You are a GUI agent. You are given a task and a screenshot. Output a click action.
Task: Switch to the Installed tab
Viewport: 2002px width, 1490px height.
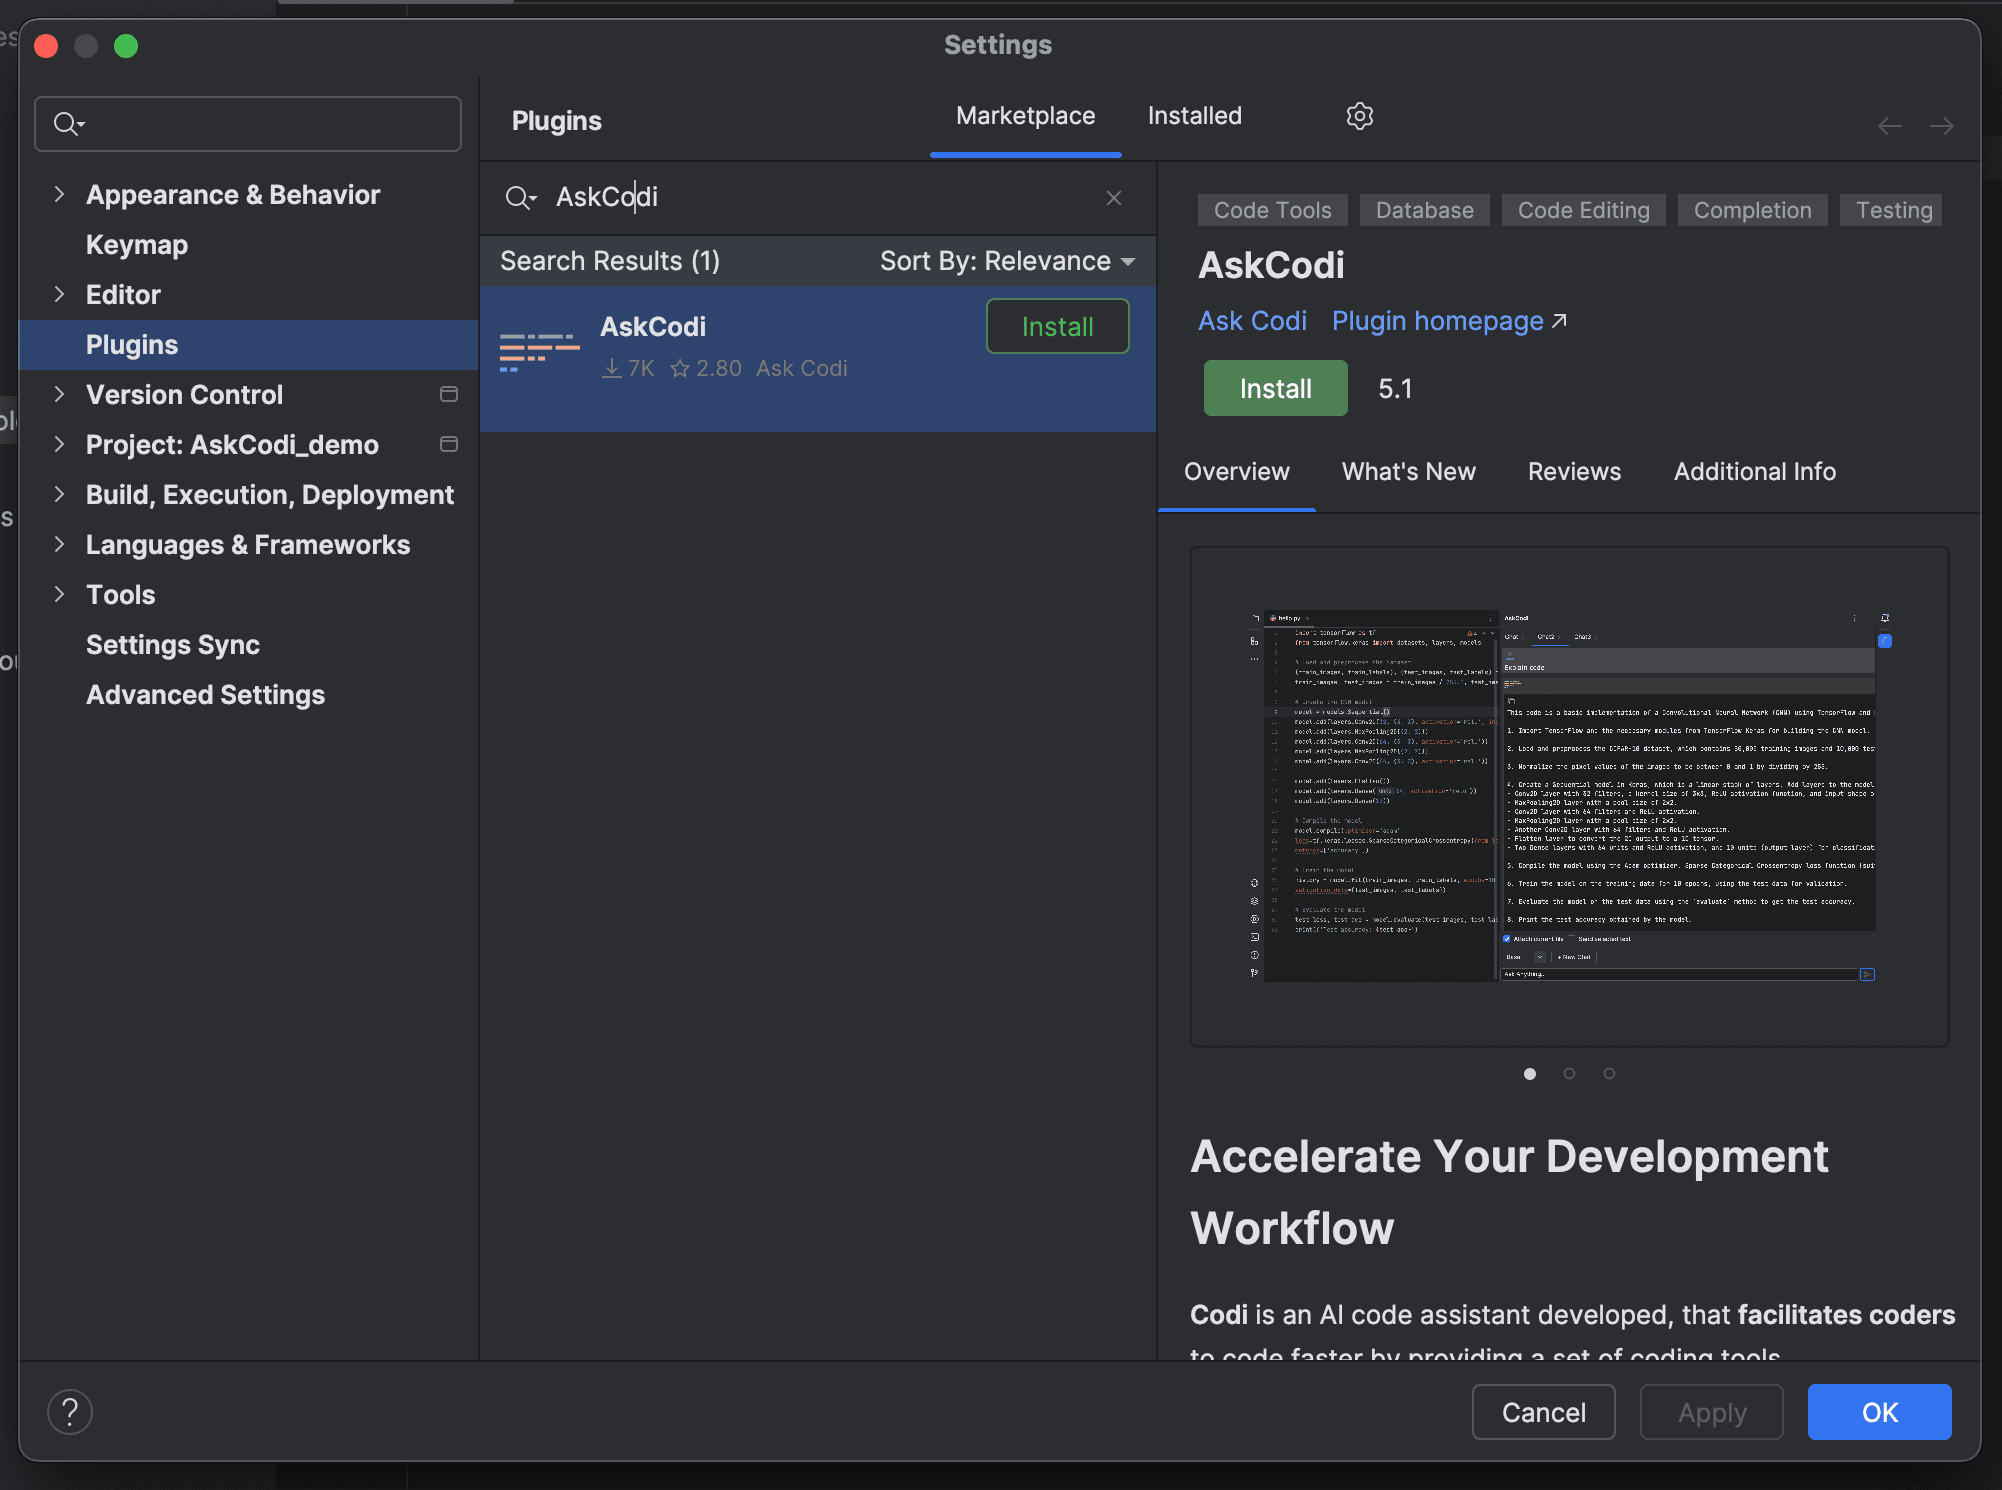pos(1194,116)
